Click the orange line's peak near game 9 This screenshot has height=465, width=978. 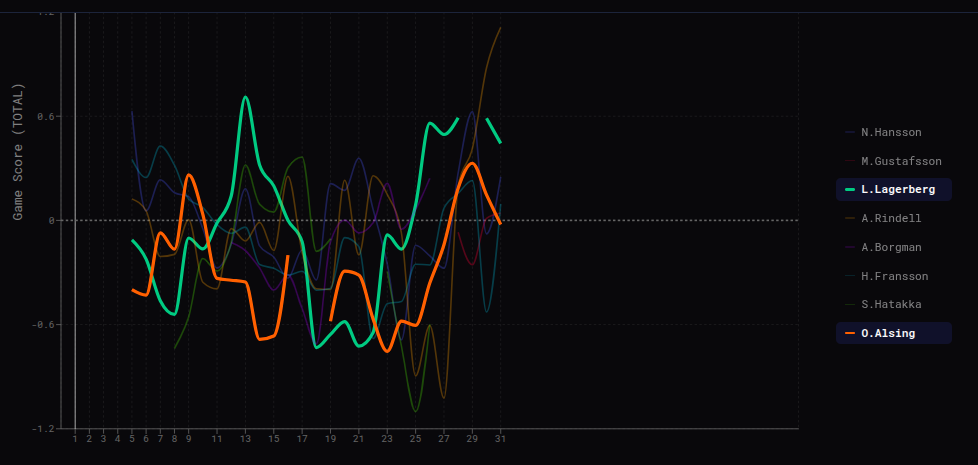[x=189, y=175]
